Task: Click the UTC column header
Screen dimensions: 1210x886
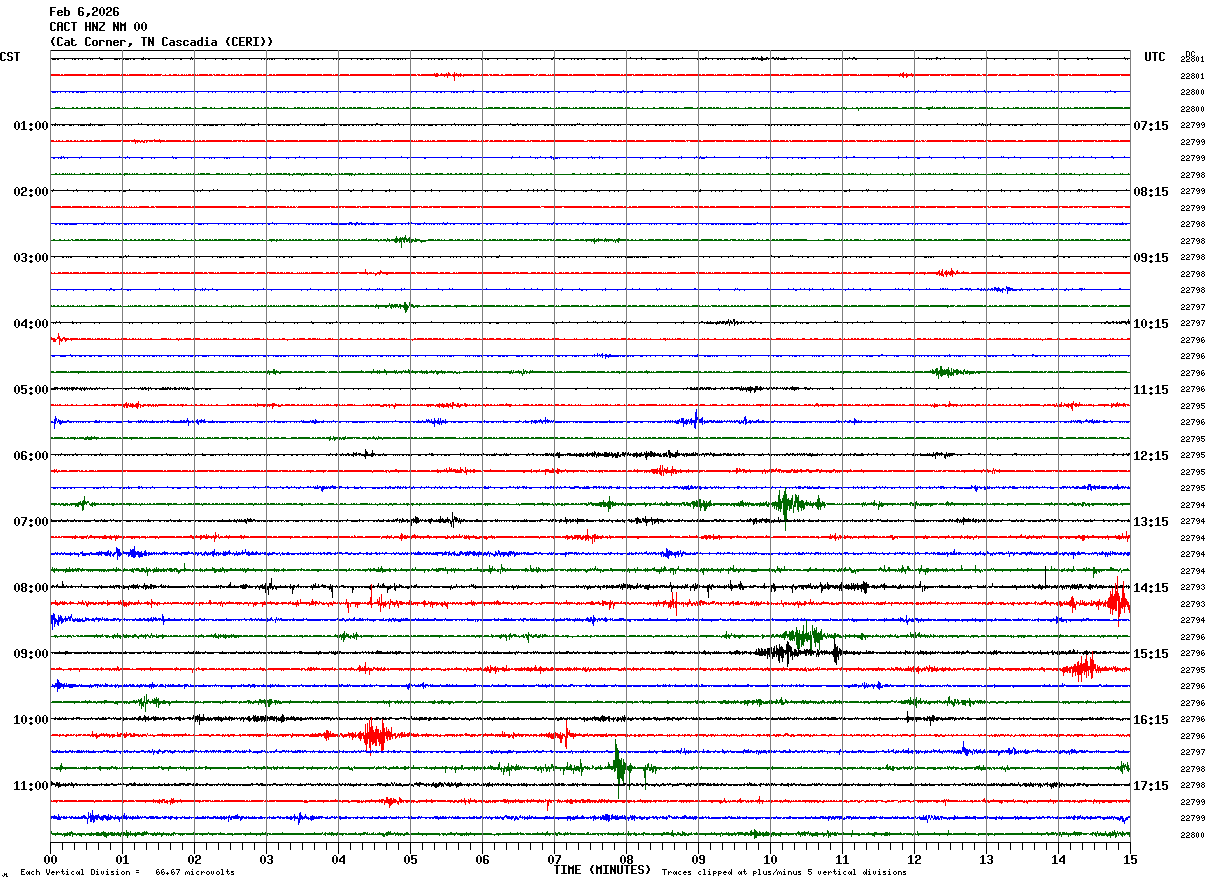Action: (1155, 57)
